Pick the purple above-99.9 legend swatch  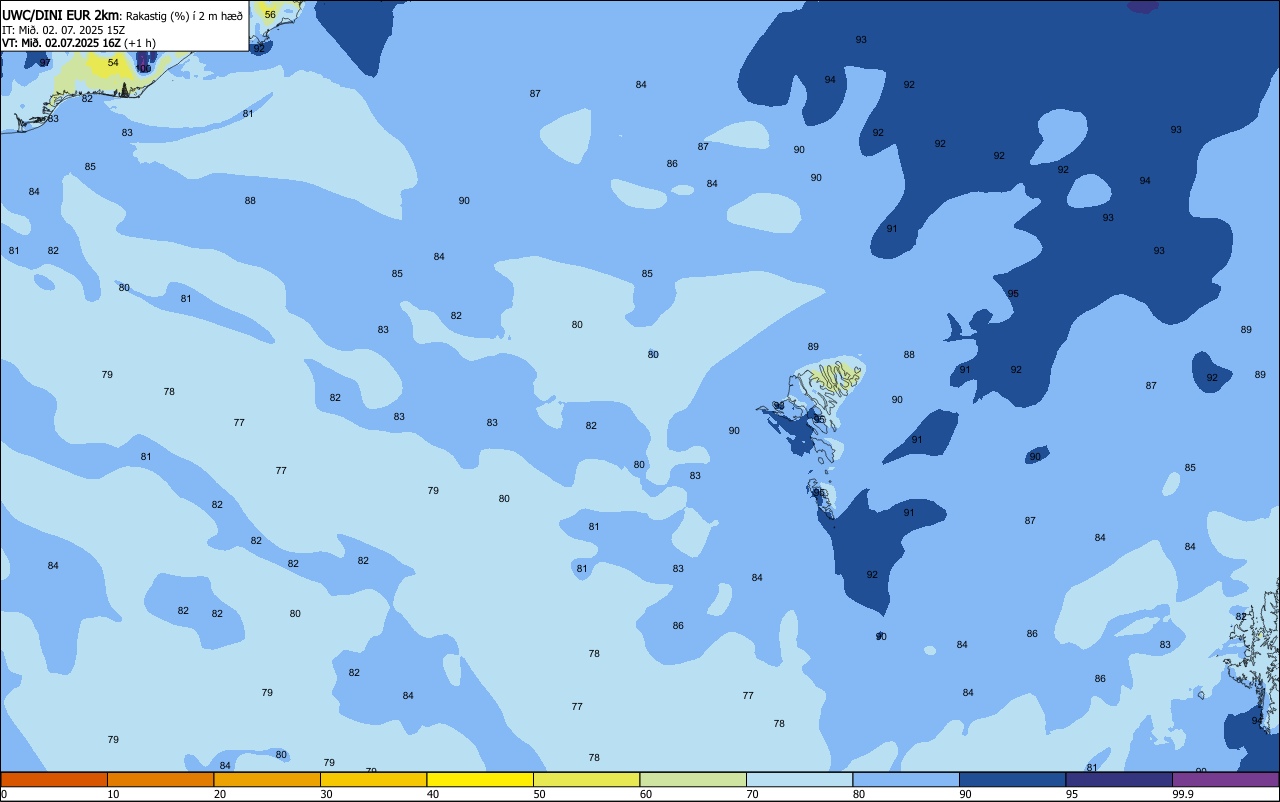pos(1225,779)
